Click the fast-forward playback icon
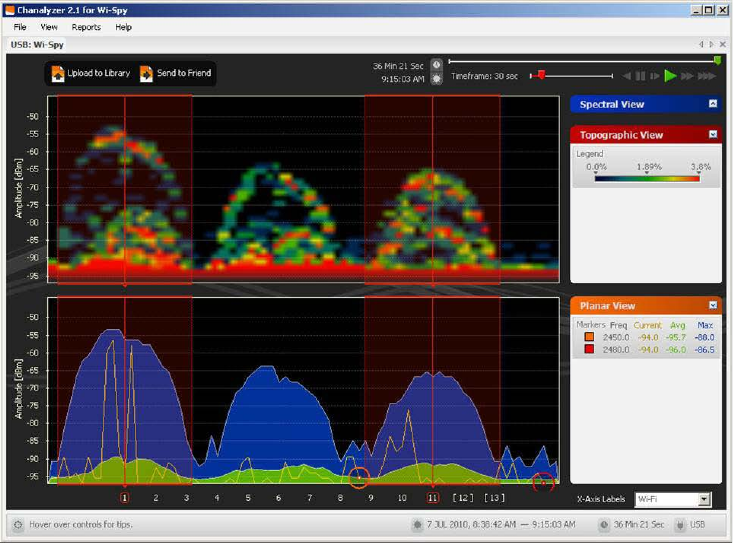Image resolution: width=733 pixels, height=543 pixels. [x=689, y=76]
